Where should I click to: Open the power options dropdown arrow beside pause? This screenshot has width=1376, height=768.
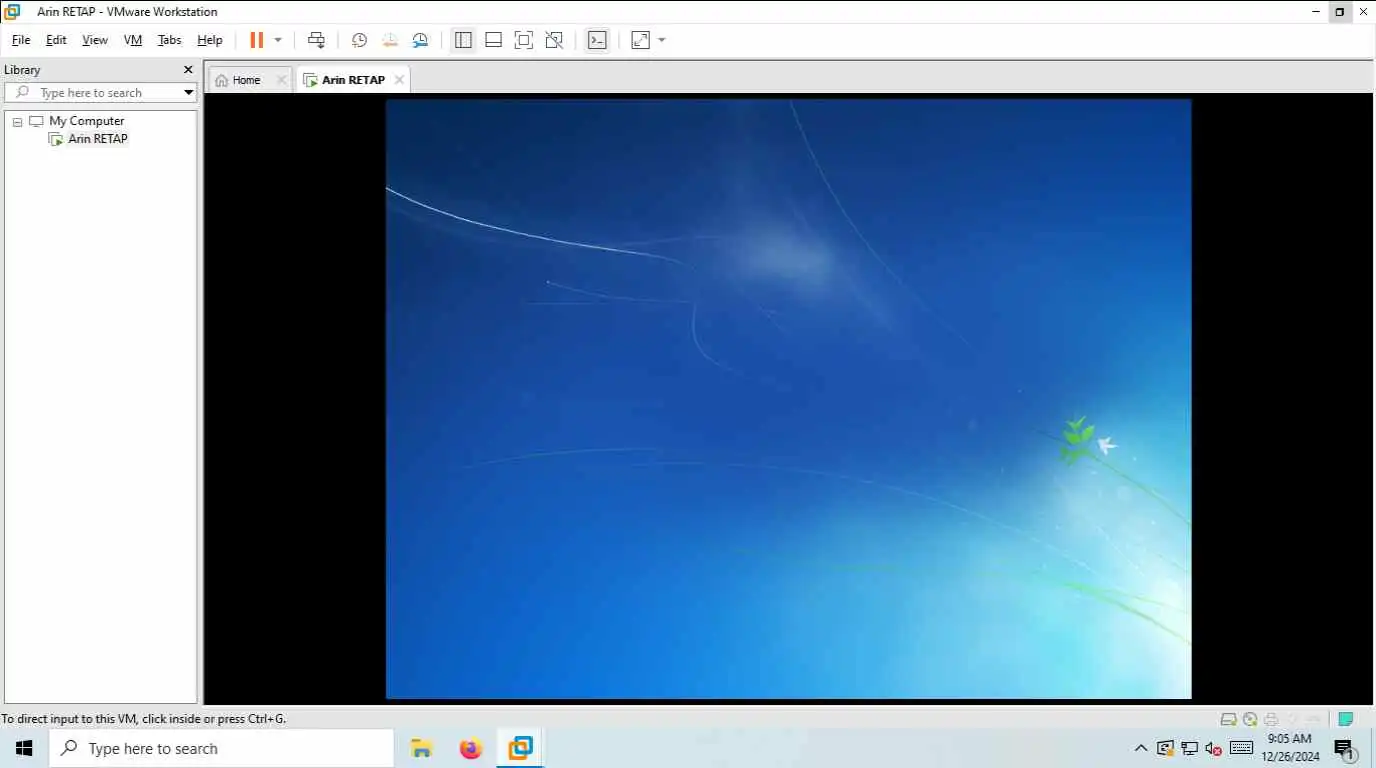tap(278, 40)
